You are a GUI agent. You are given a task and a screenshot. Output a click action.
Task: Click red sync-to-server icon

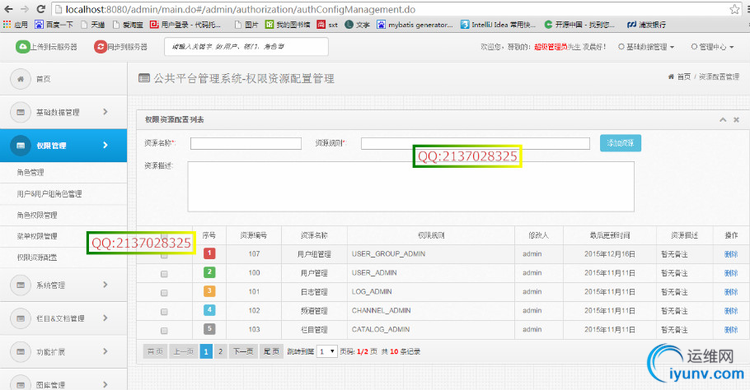[x=100, y=46]
